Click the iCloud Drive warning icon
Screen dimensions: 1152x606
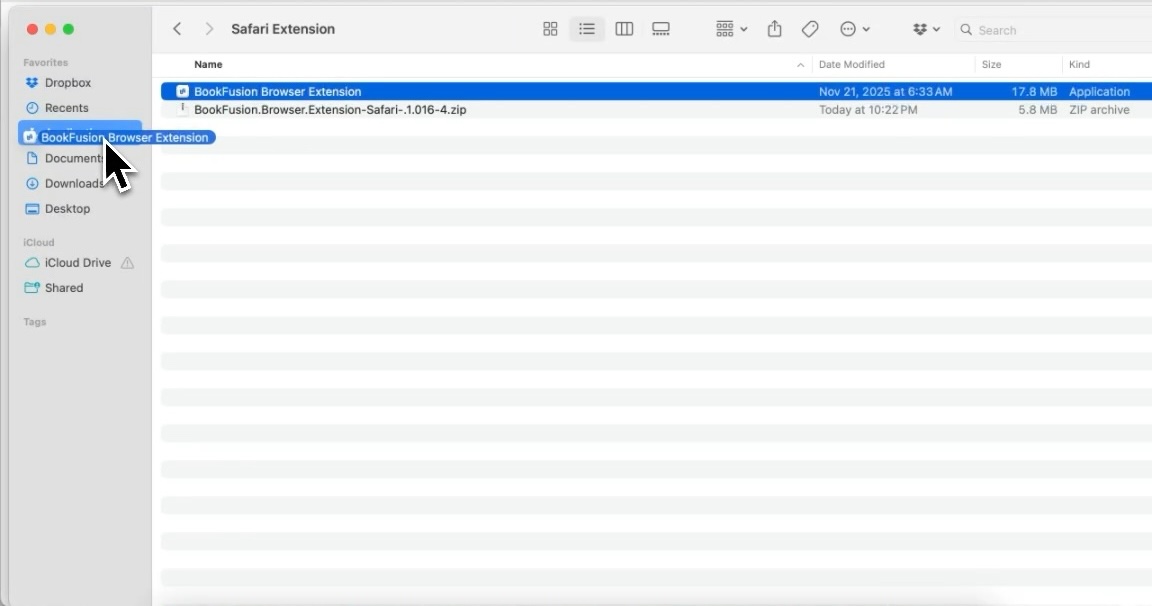click(x=127, y=263)
